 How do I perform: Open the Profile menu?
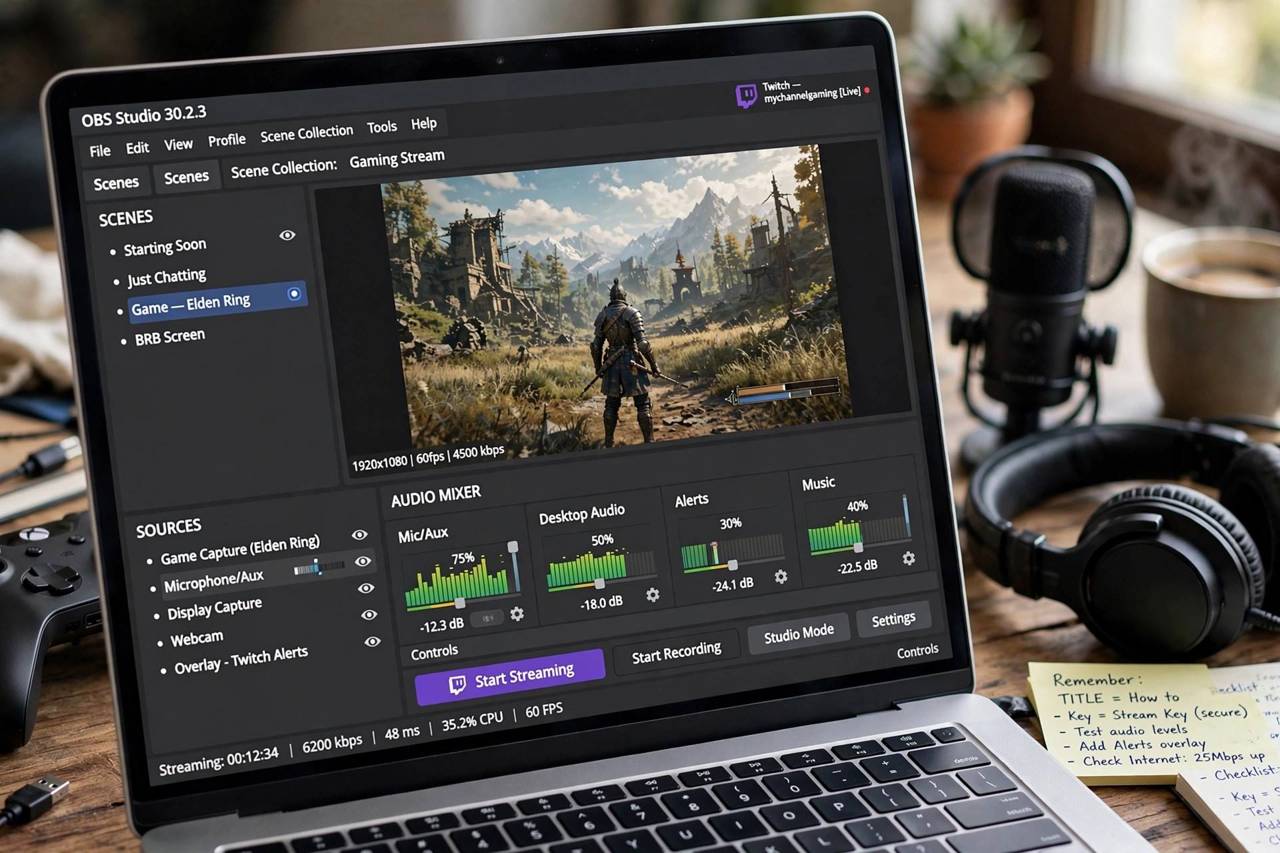point(227,140)
